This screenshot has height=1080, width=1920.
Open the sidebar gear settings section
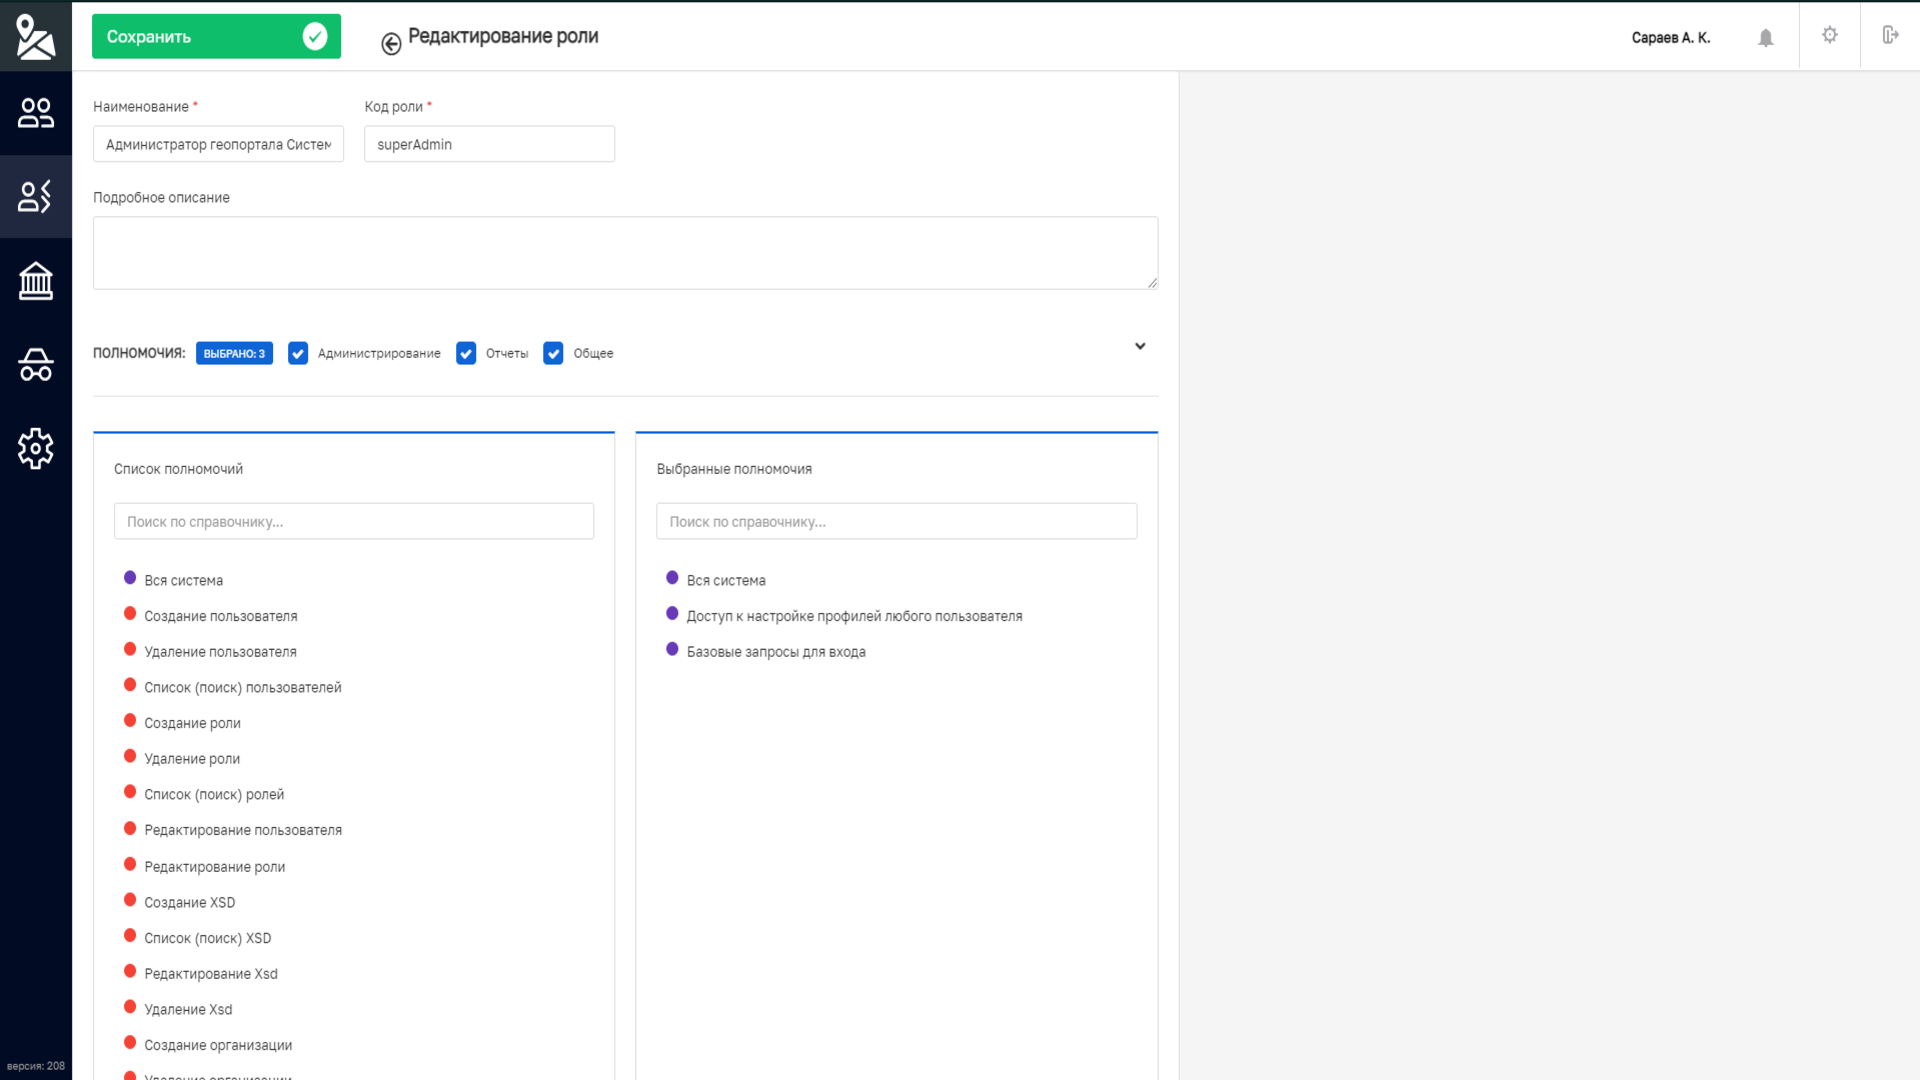coord(35,449)
